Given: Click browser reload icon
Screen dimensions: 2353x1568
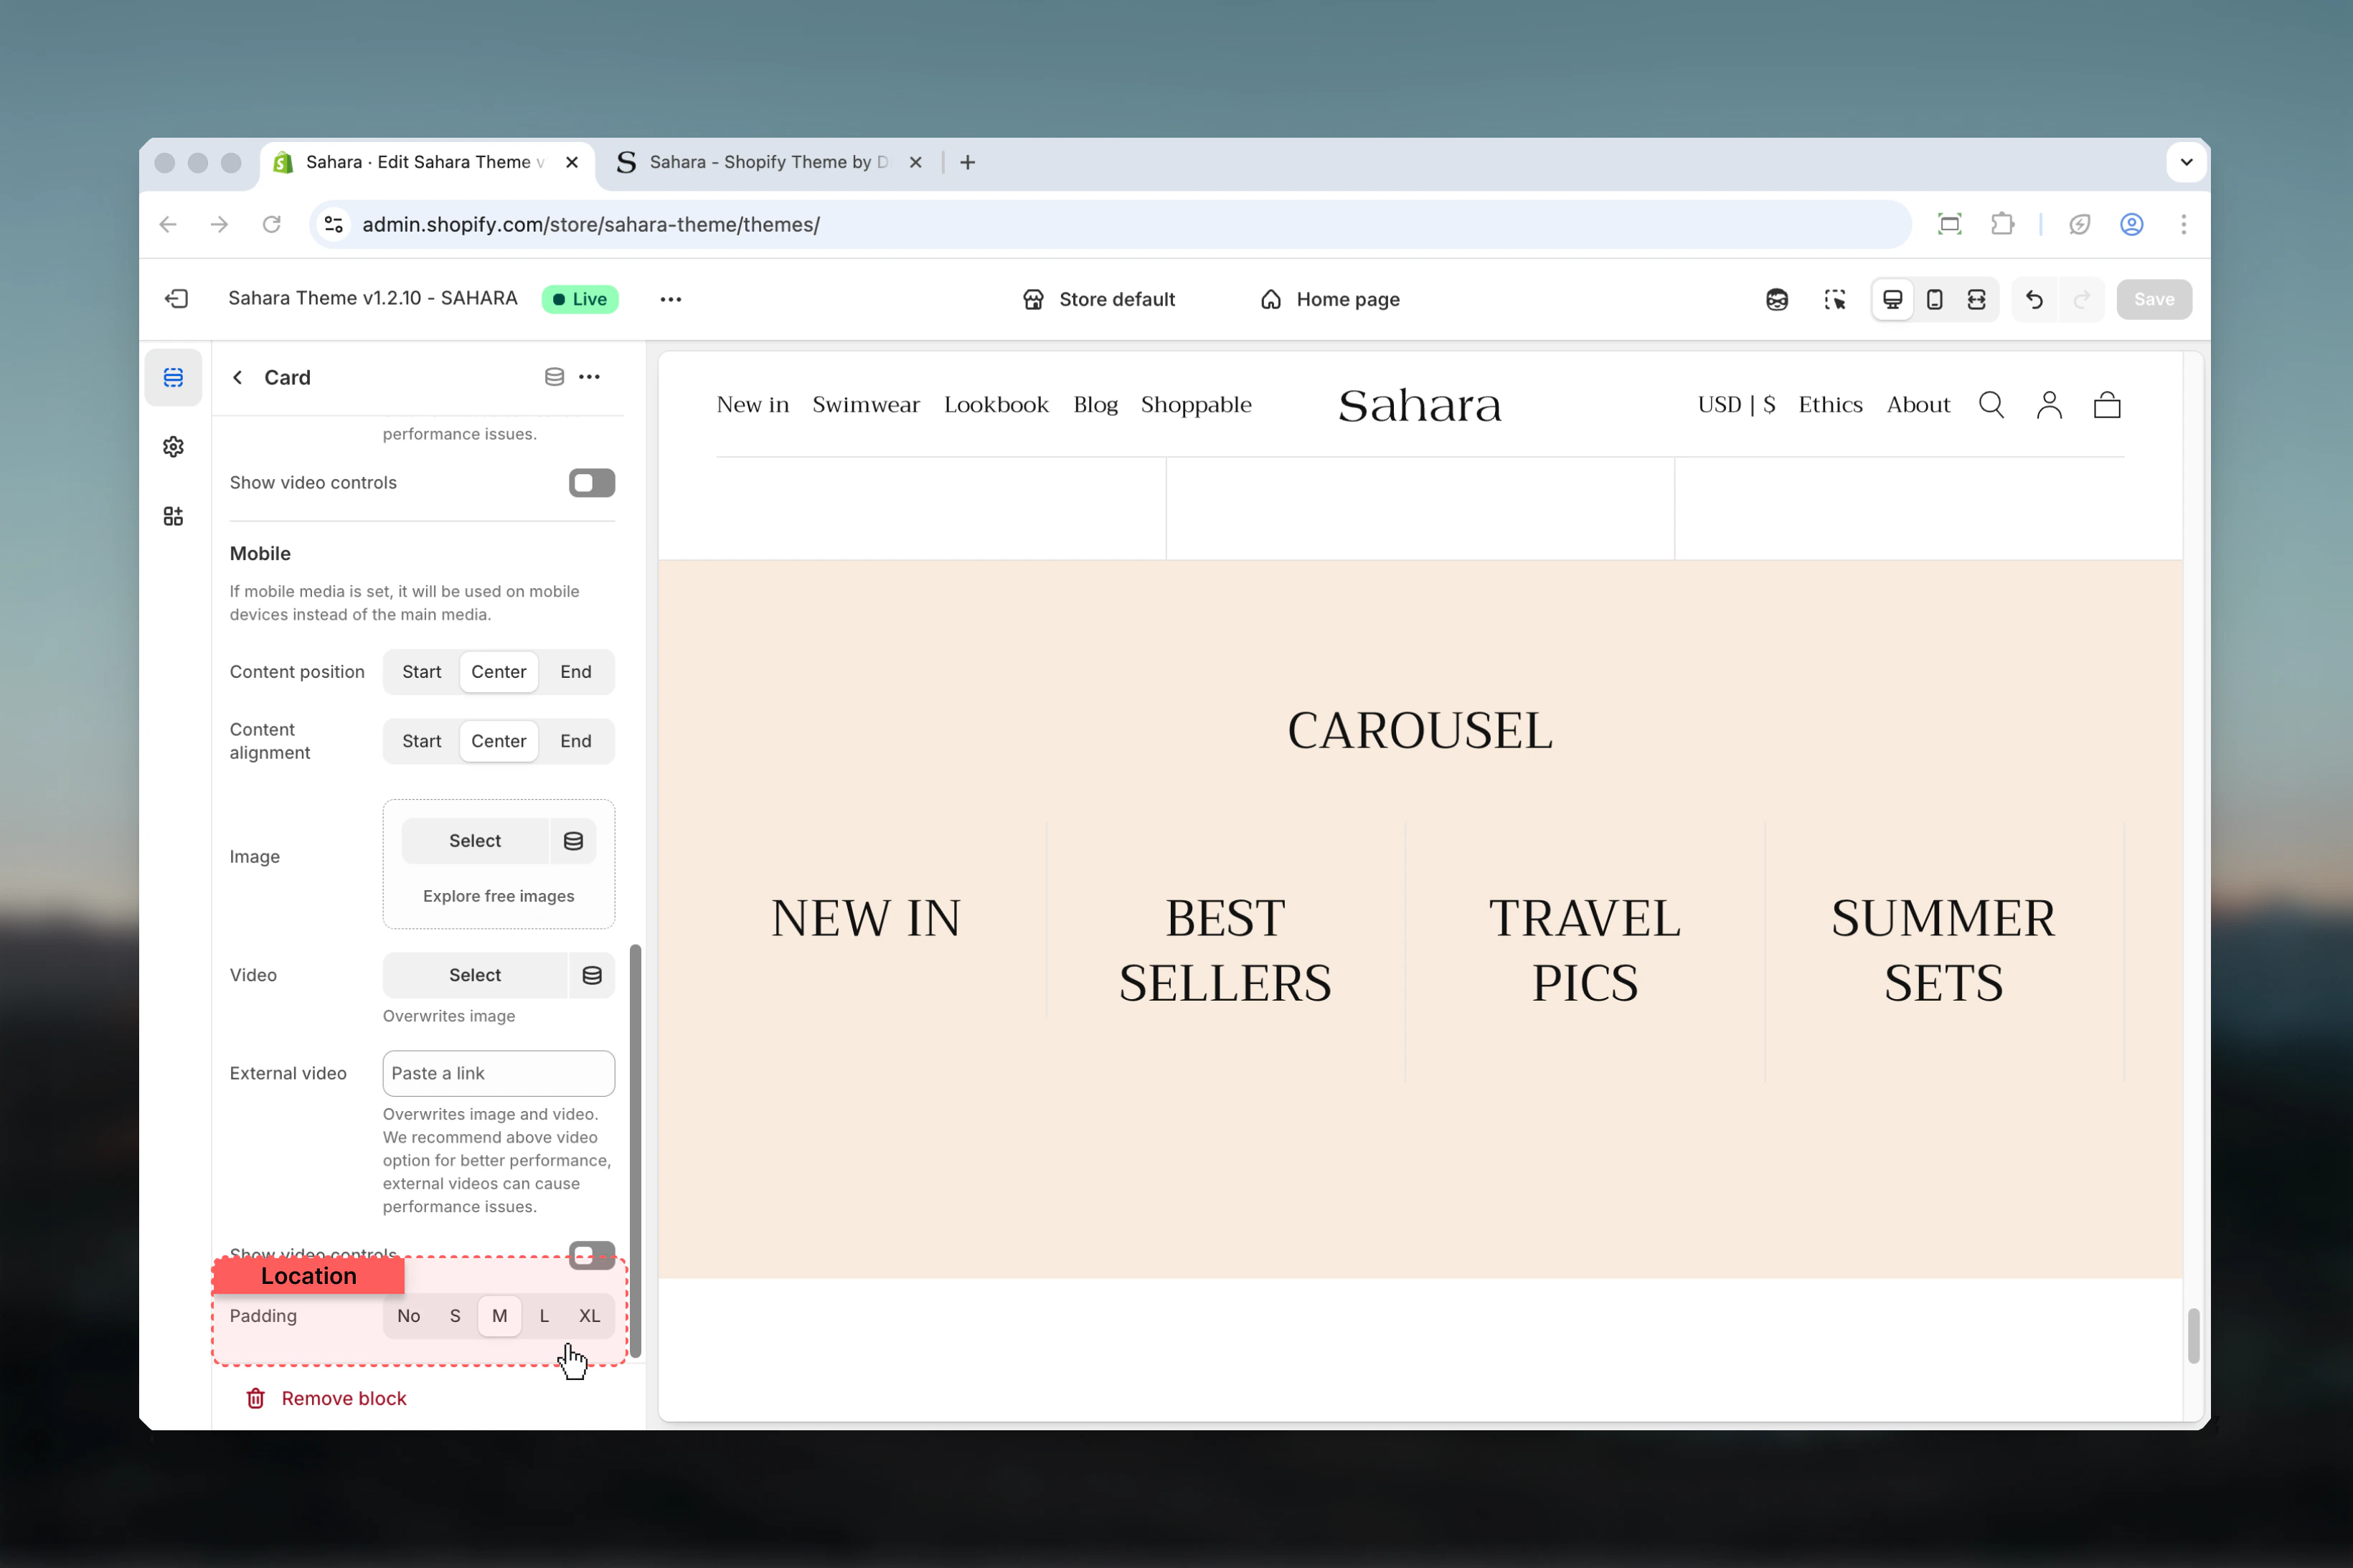Looking at the screenshot, I should 271,224.
